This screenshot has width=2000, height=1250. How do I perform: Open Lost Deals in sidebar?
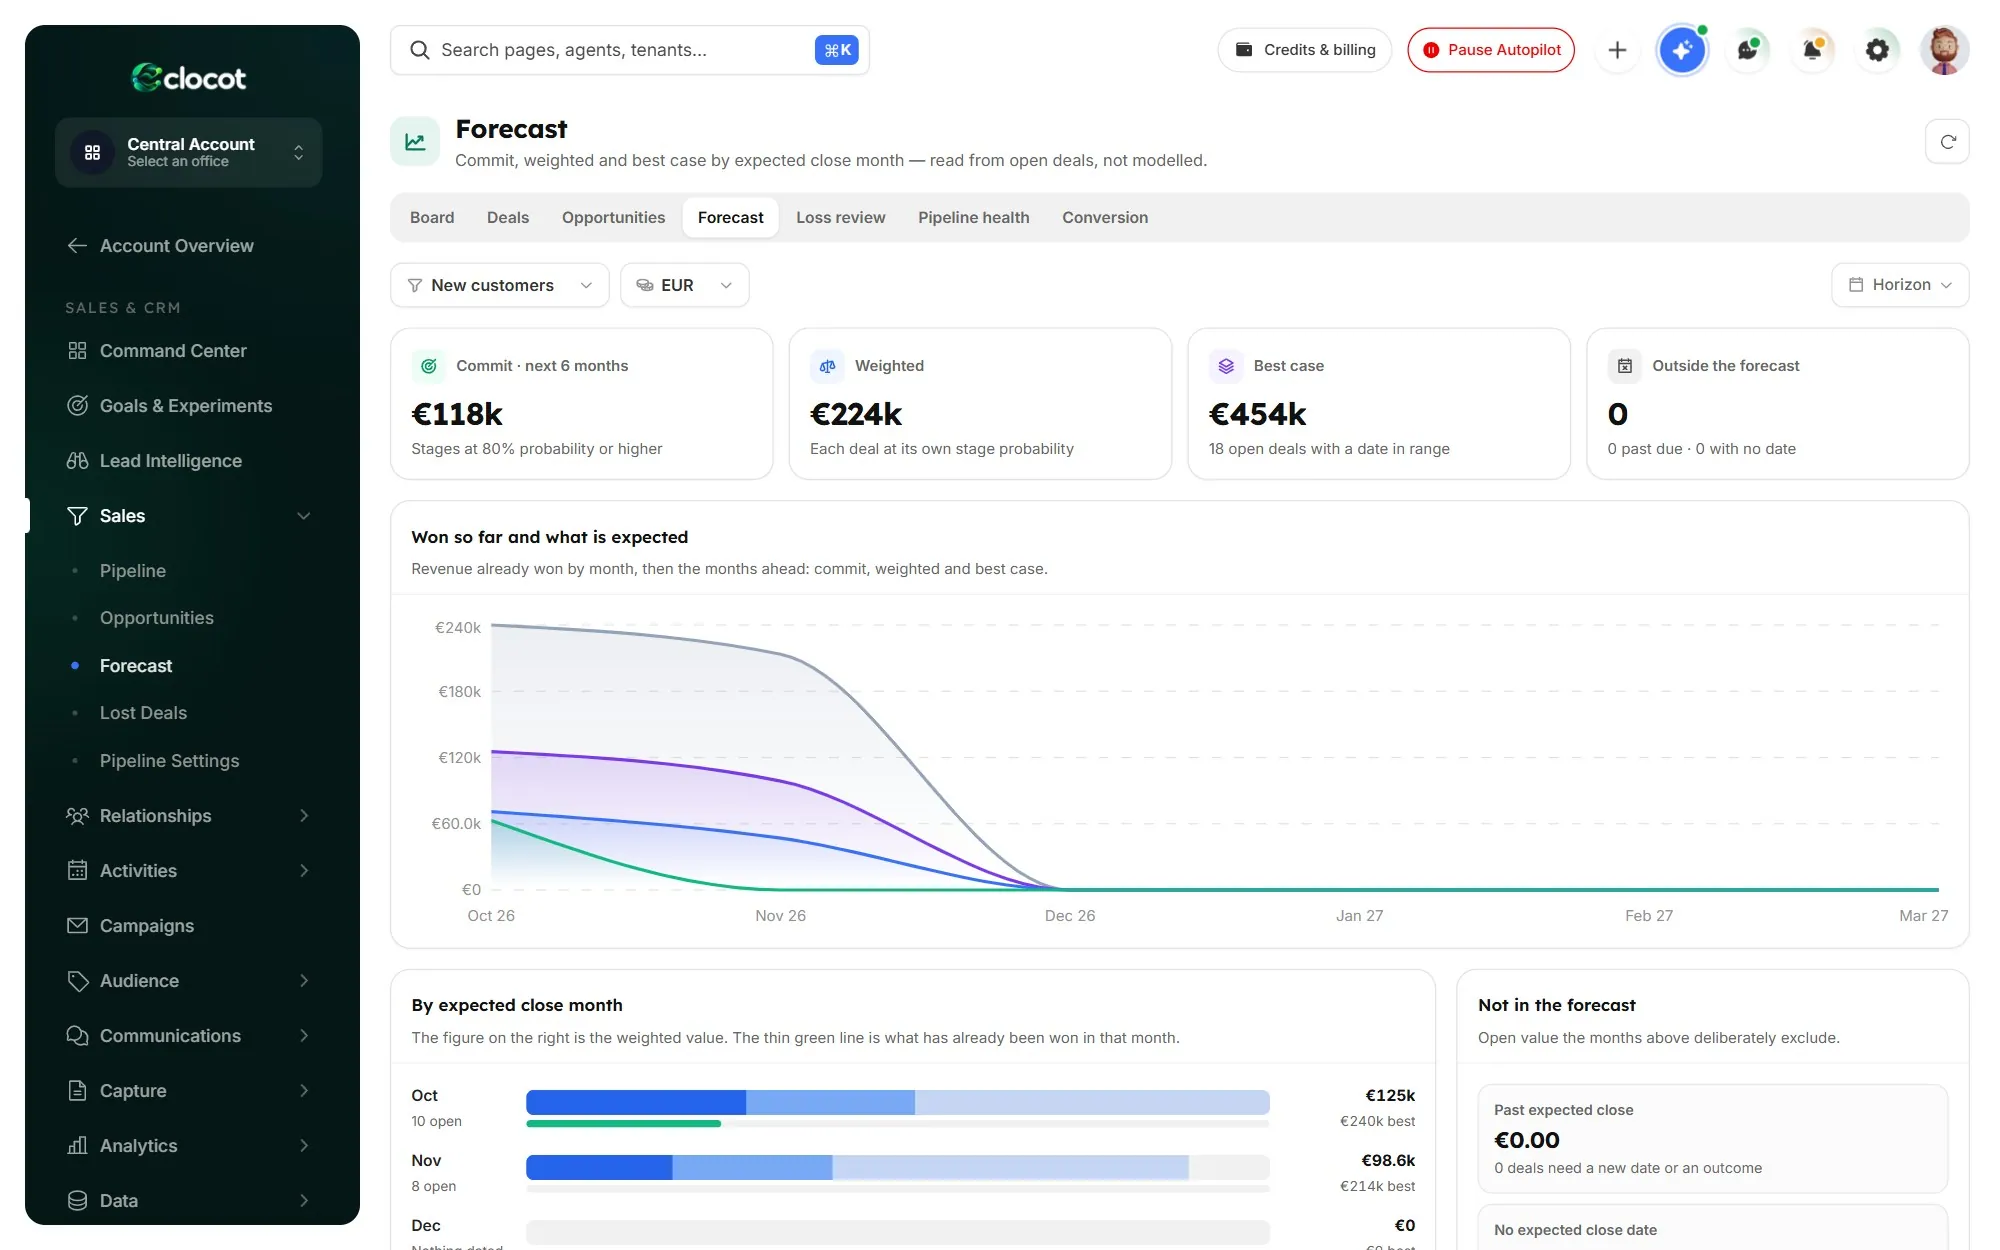[x=143, y=713]
